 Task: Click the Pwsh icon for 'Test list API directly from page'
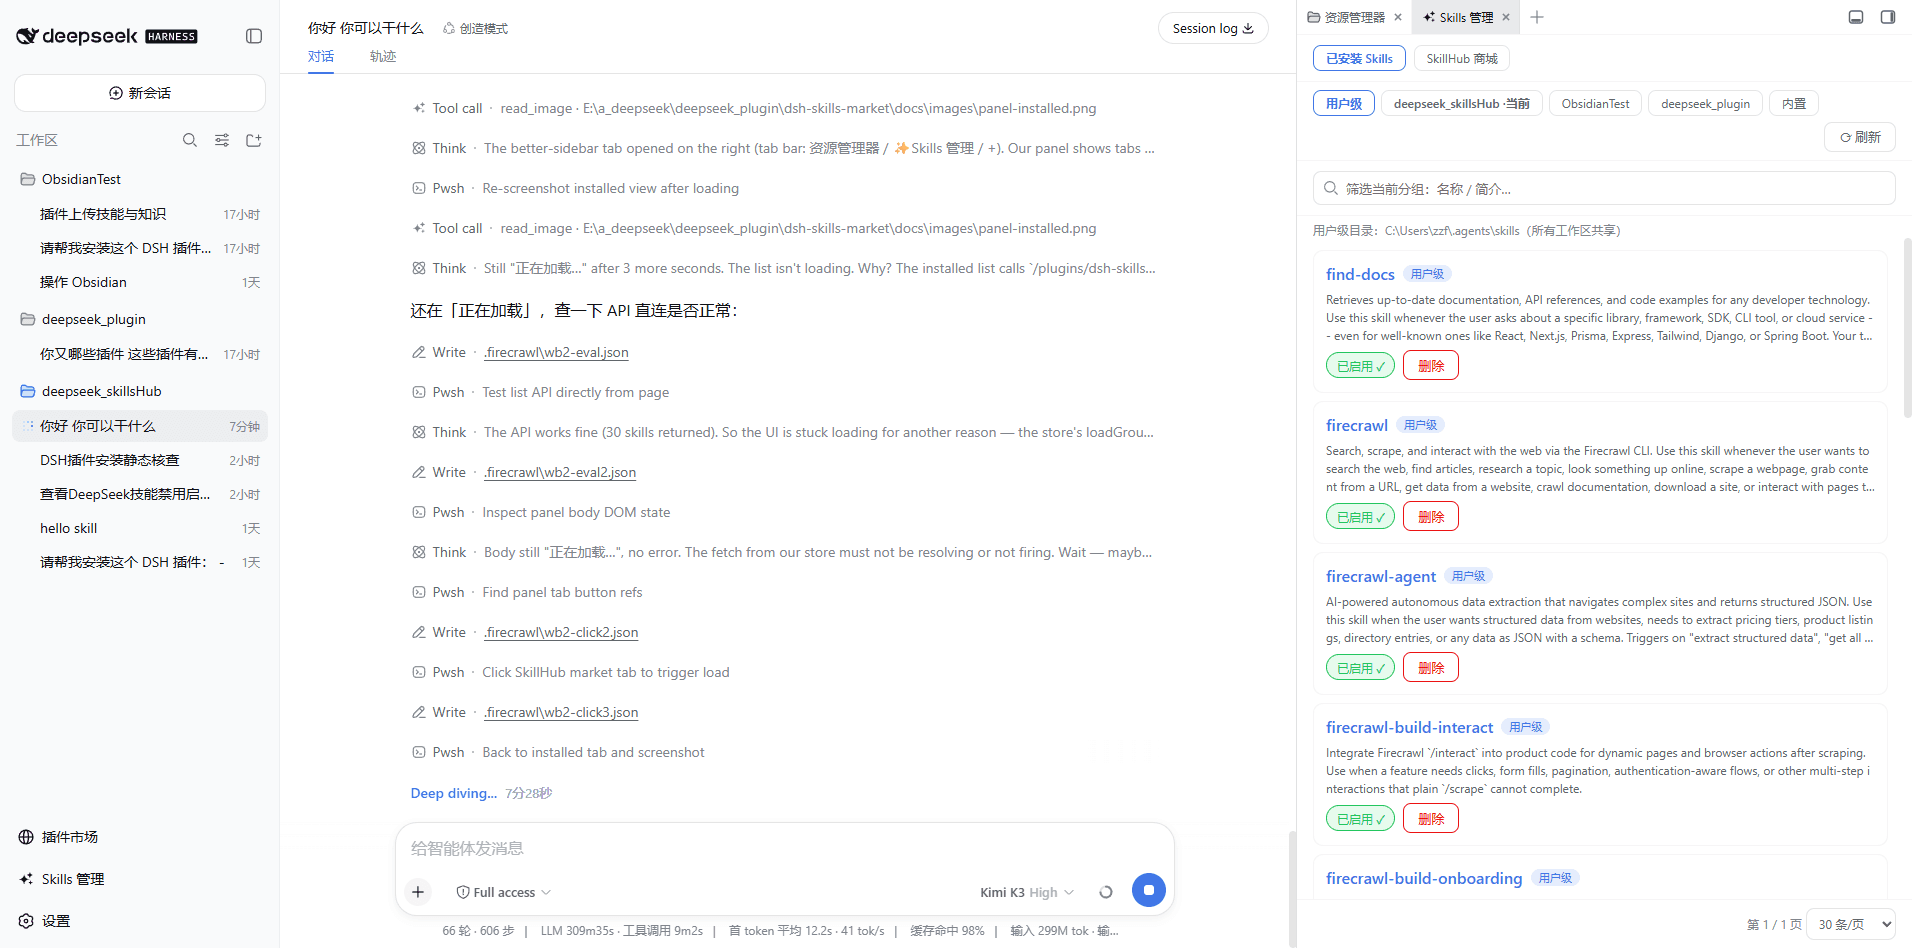(x=419, y=392)
